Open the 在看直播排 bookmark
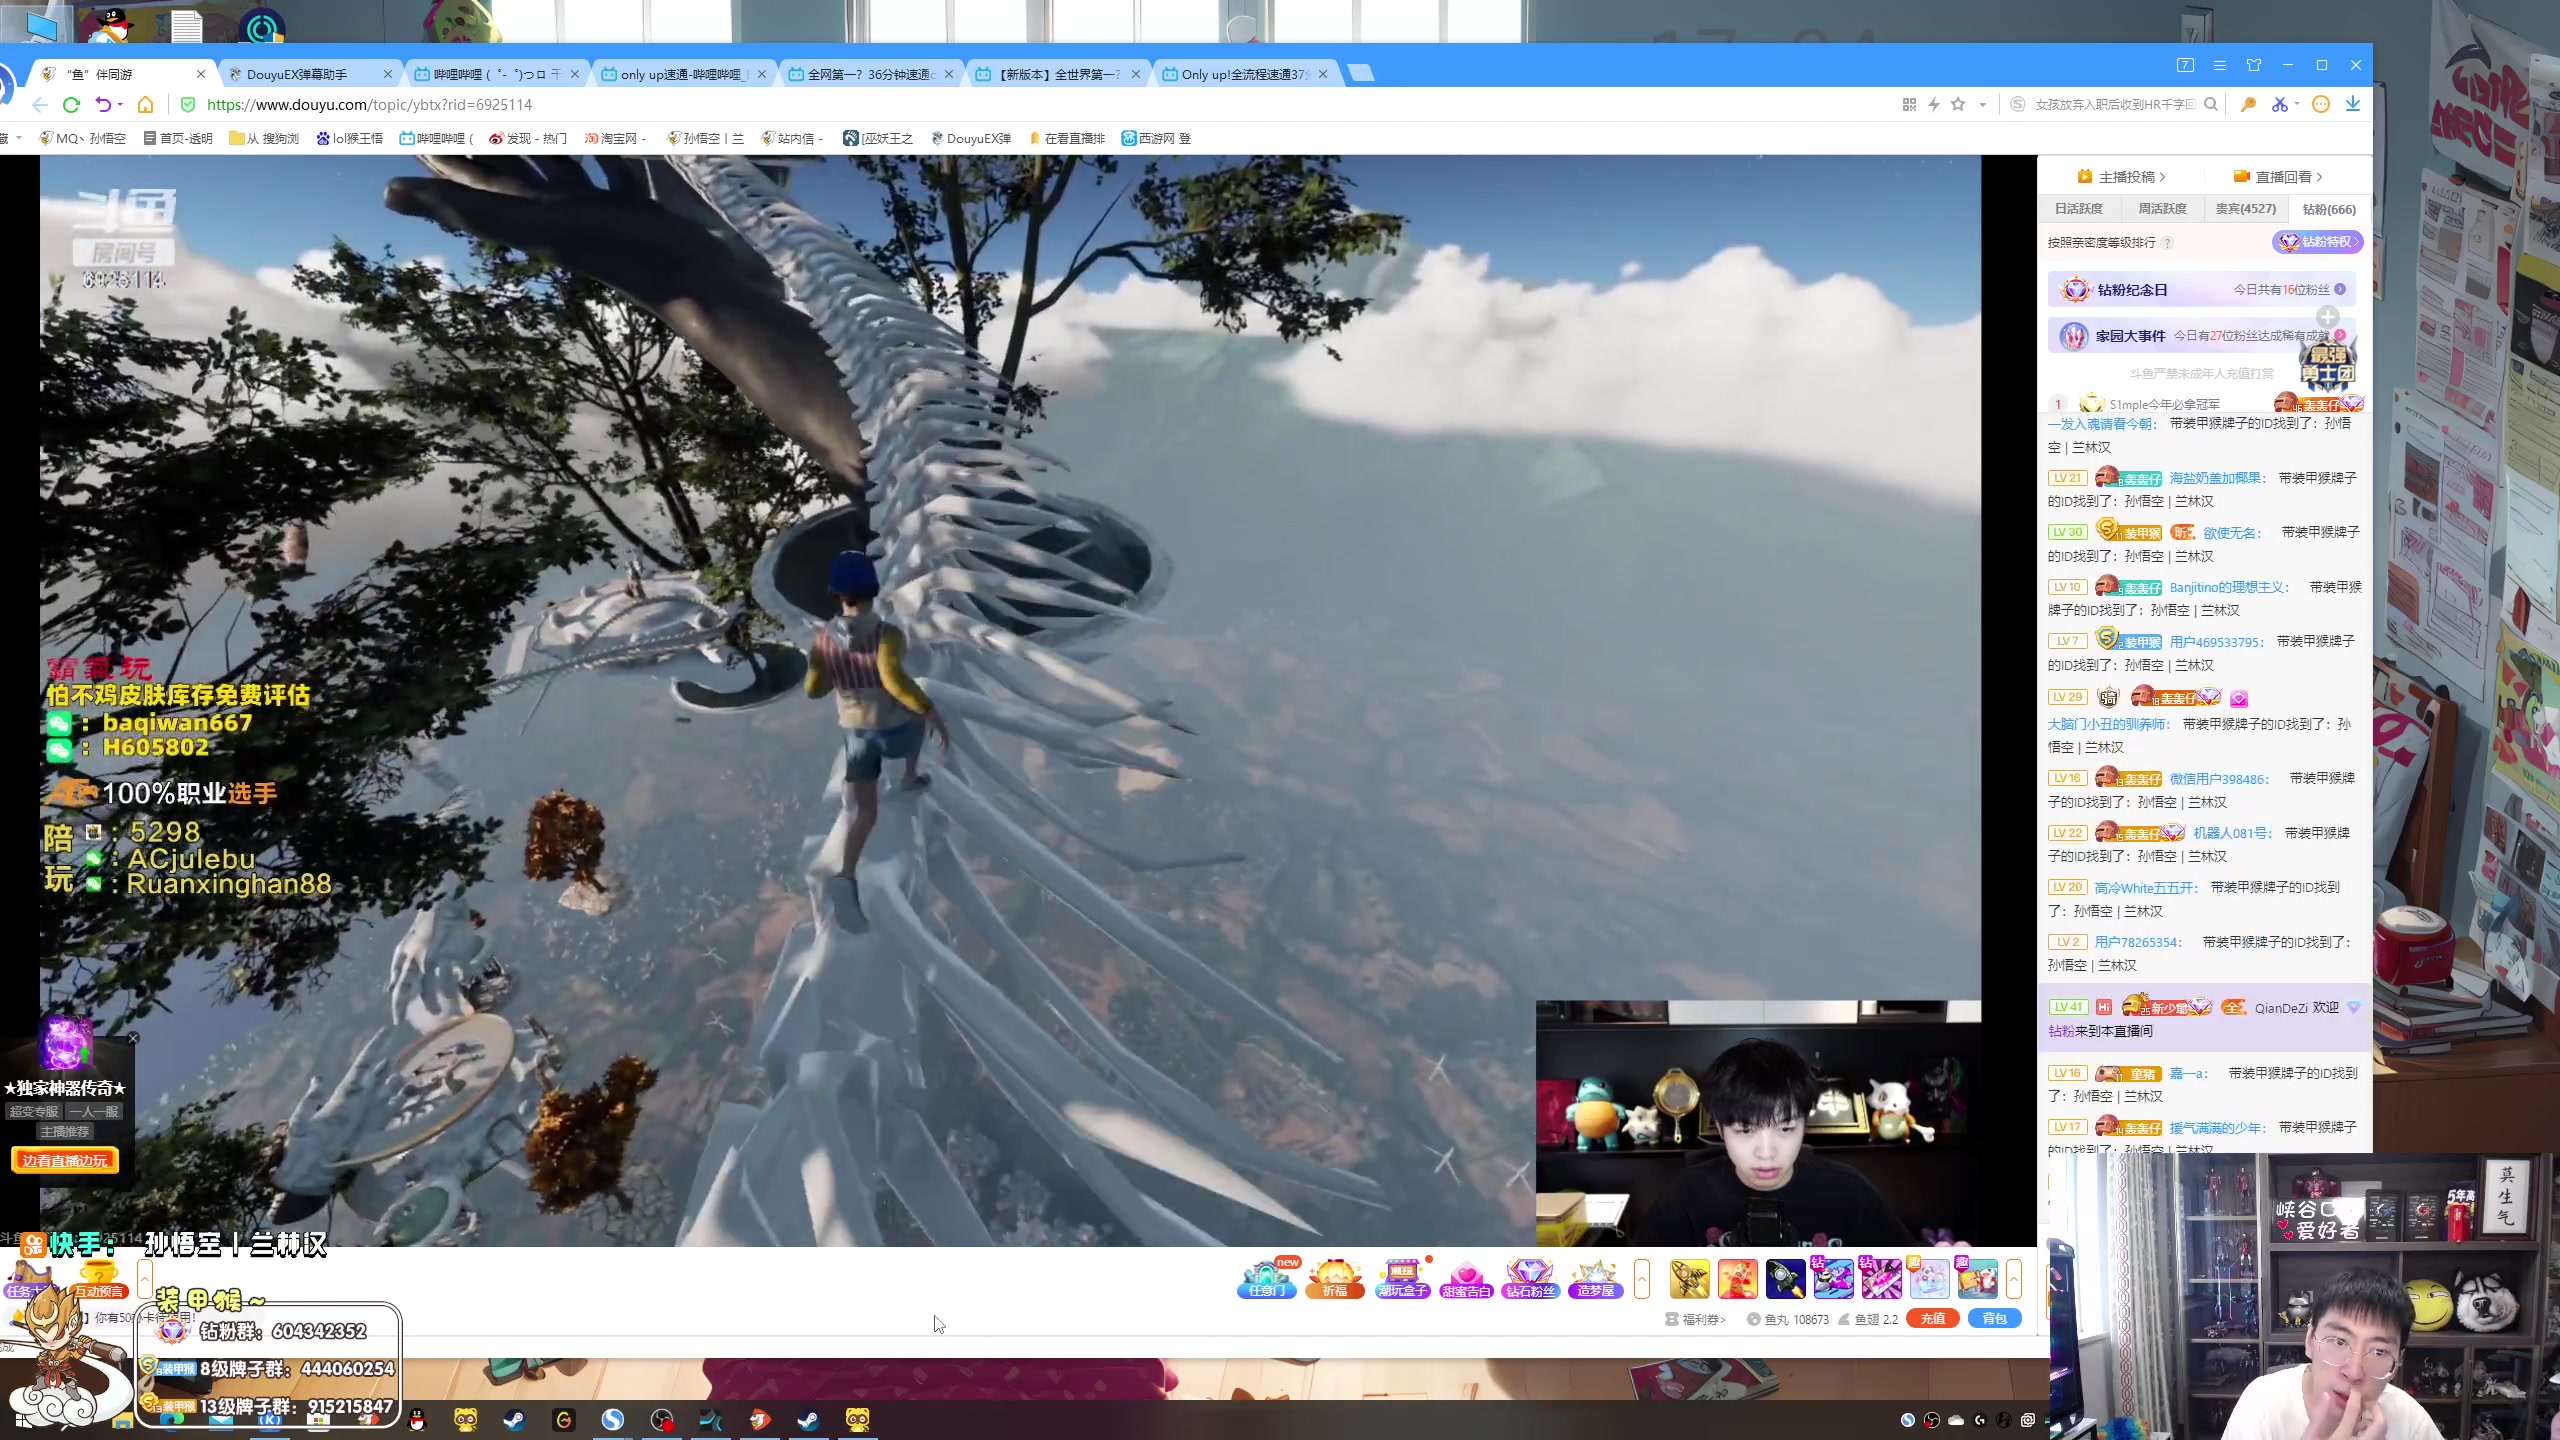 [x=1066, y=138]
